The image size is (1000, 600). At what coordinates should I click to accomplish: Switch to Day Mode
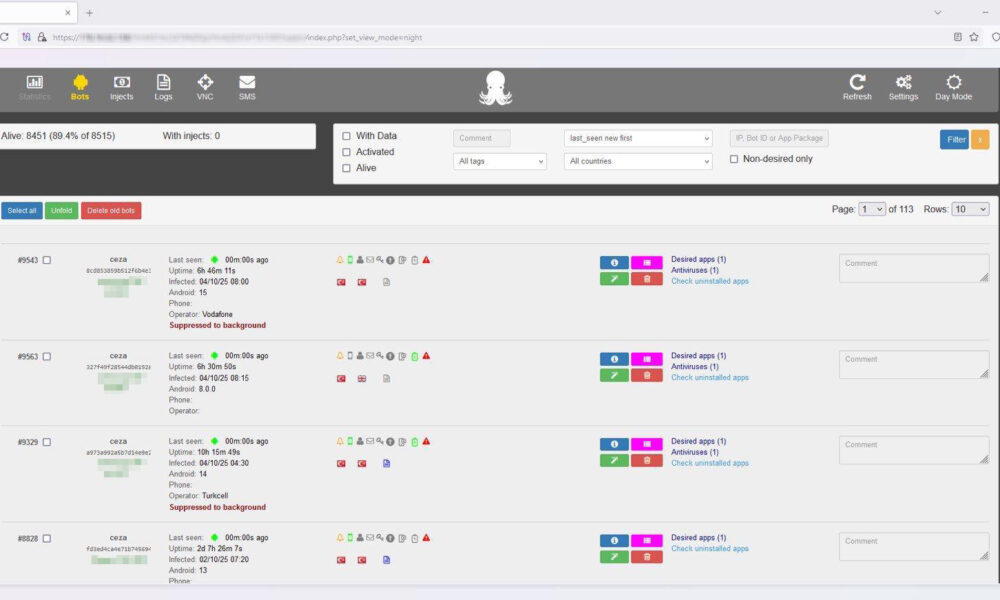(x=953, y=84)
